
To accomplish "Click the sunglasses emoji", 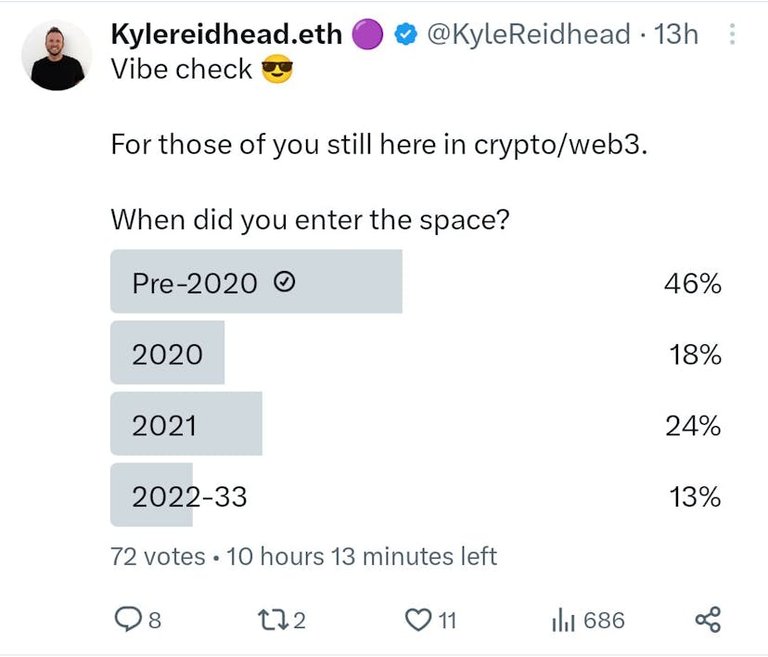I will click(x=277, y=69).
